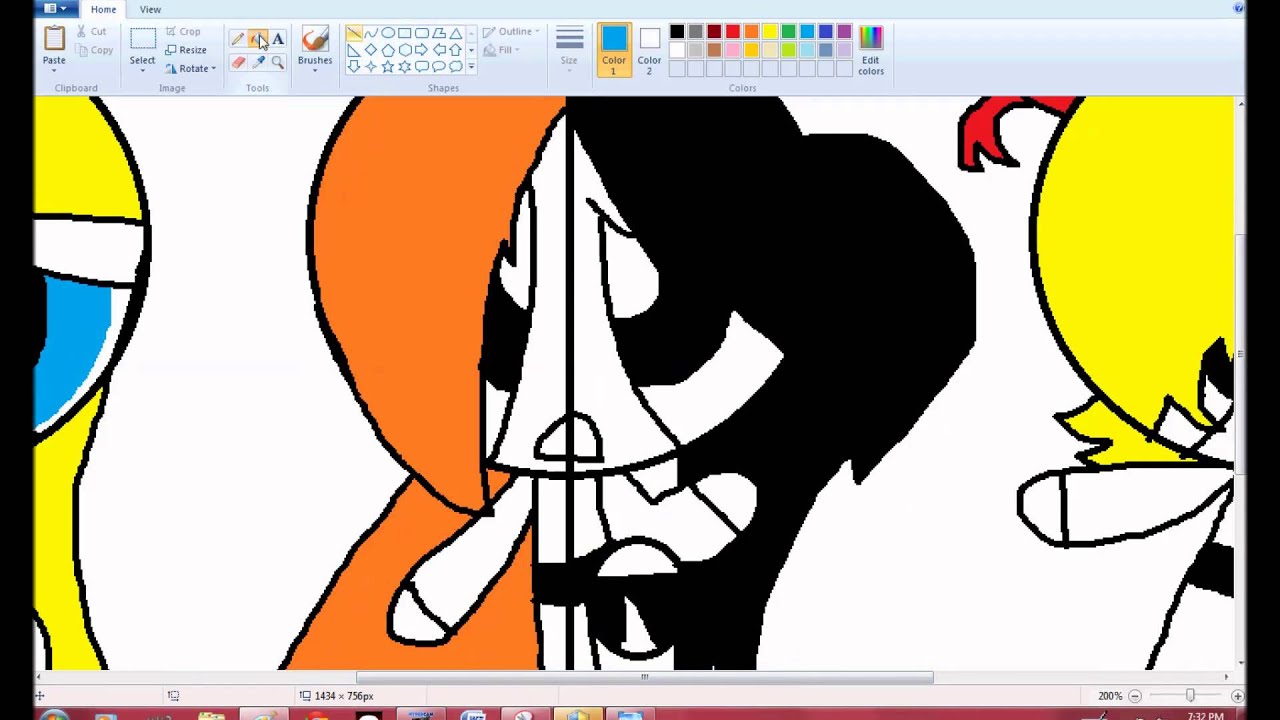
Task: Switch to the View ribbon tab
Action: [150, 9]
